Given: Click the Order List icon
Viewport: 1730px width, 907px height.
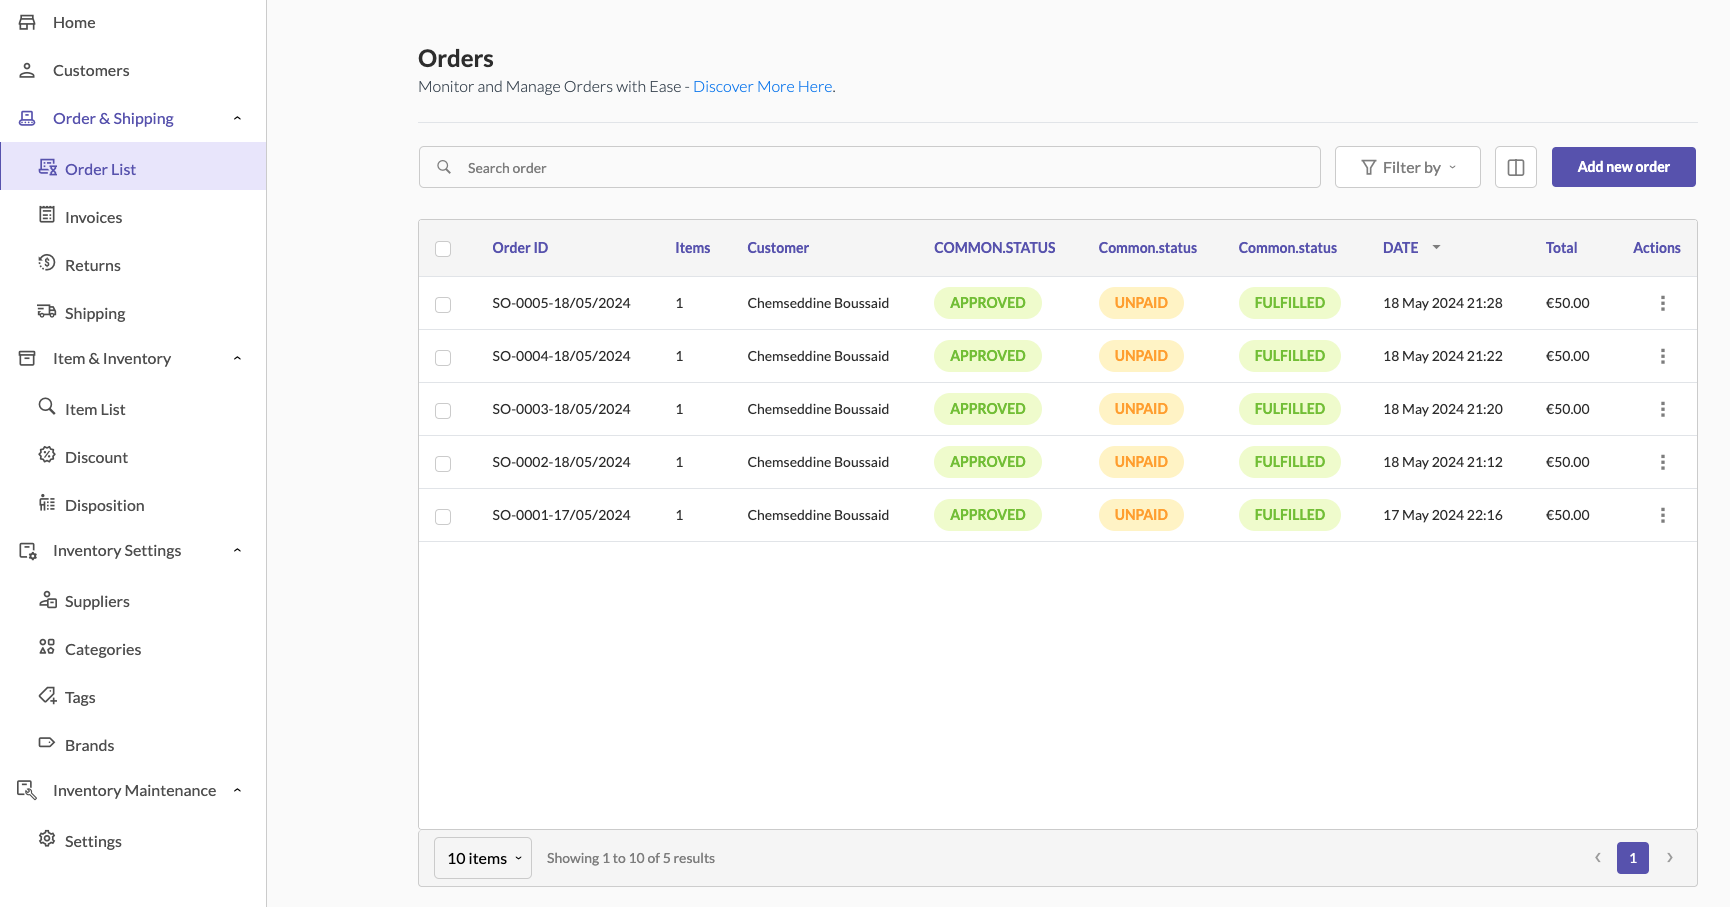Looking at the screenshot, I should [47, 167].
